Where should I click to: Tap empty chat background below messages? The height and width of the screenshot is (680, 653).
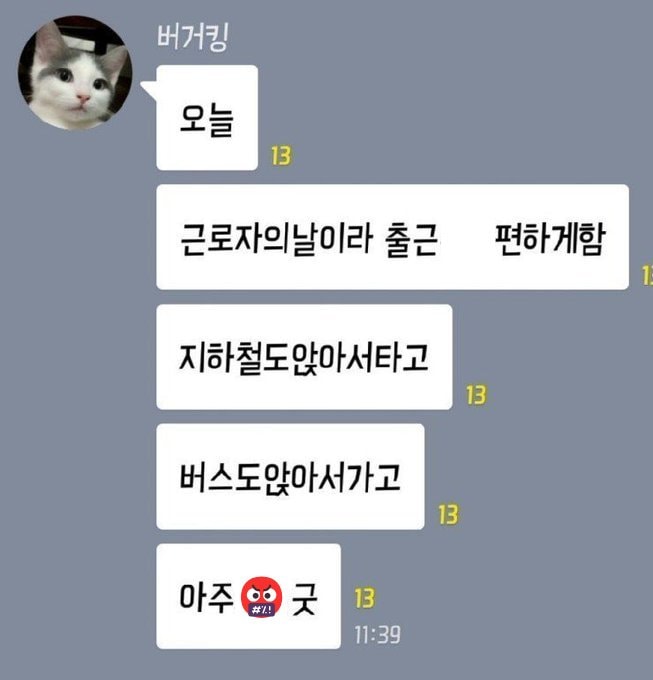[325, 666]
